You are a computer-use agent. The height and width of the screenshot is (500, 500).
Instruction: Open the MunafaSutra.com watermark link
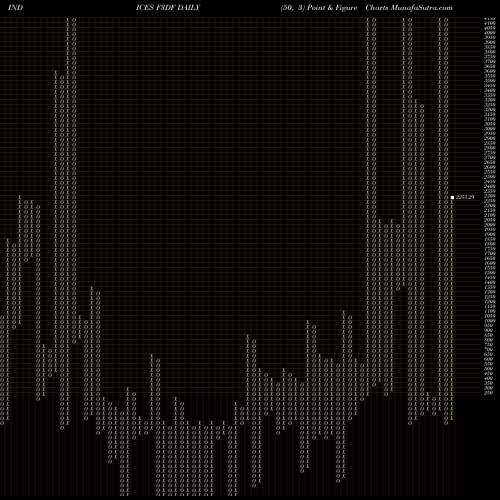422,7
